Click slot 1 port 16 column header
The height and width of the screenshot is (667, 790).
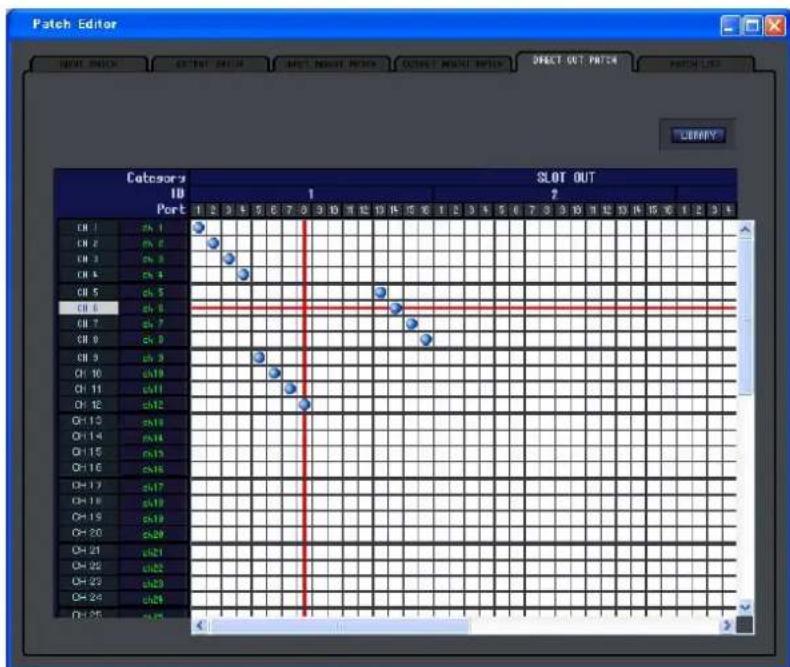(x=426, y=210)
